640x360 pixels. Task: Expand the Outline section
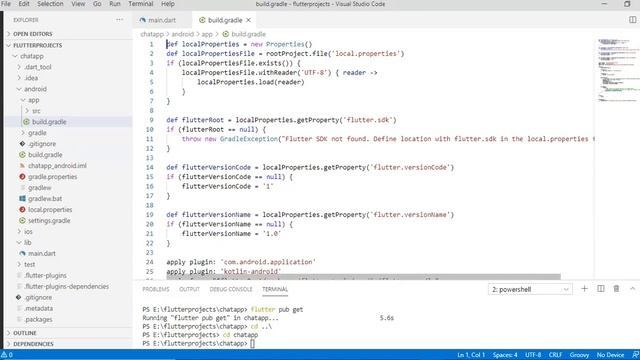pos(24,333)
